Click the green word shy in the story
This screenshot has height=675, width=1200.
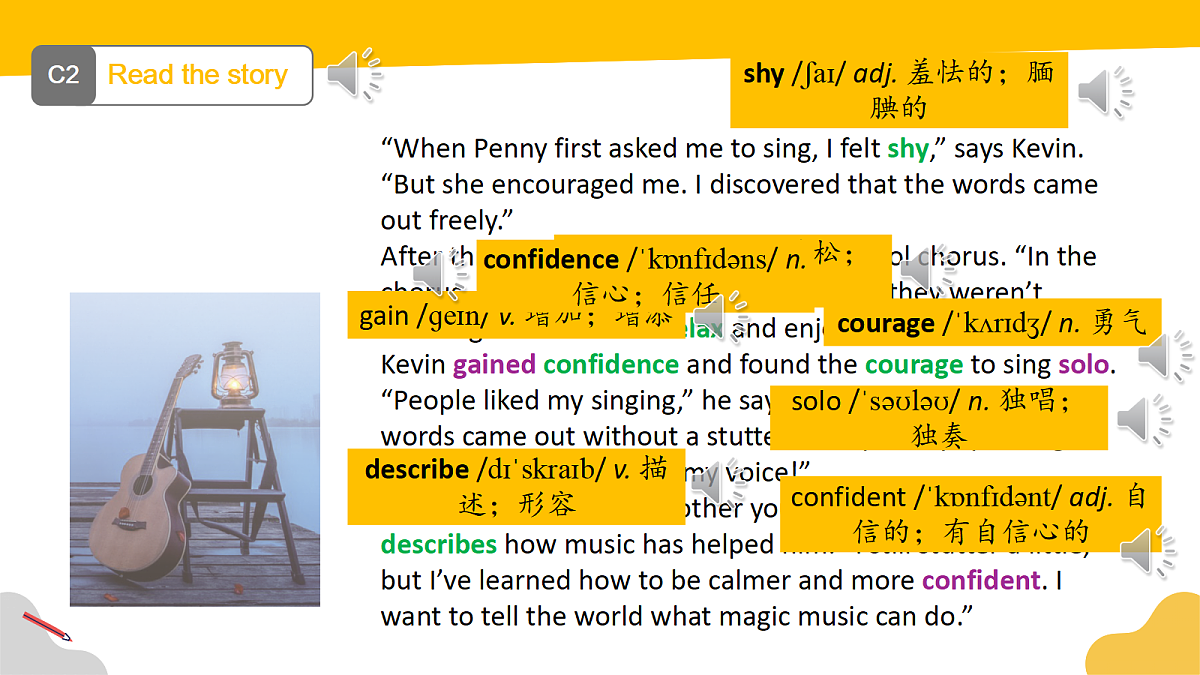tap(908, 149)
